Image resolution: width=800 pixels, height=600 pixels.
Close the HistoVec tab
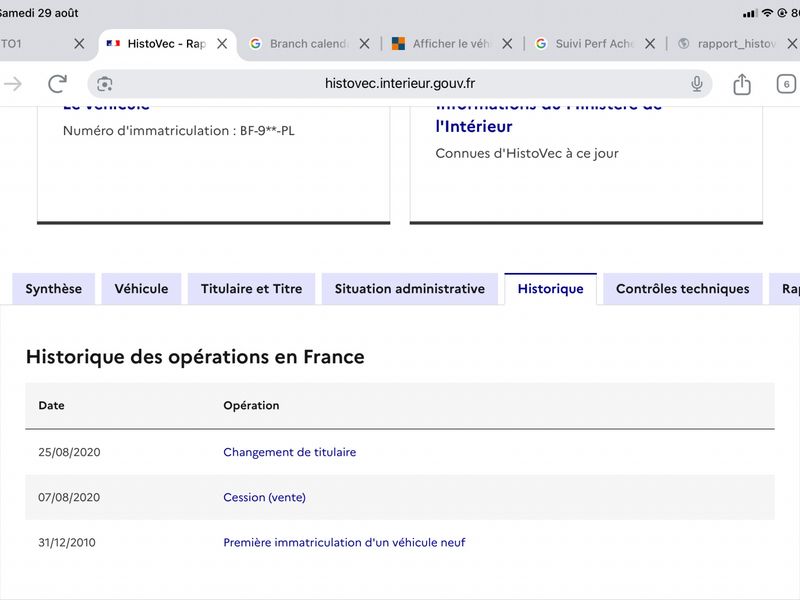tap(222, 44)
